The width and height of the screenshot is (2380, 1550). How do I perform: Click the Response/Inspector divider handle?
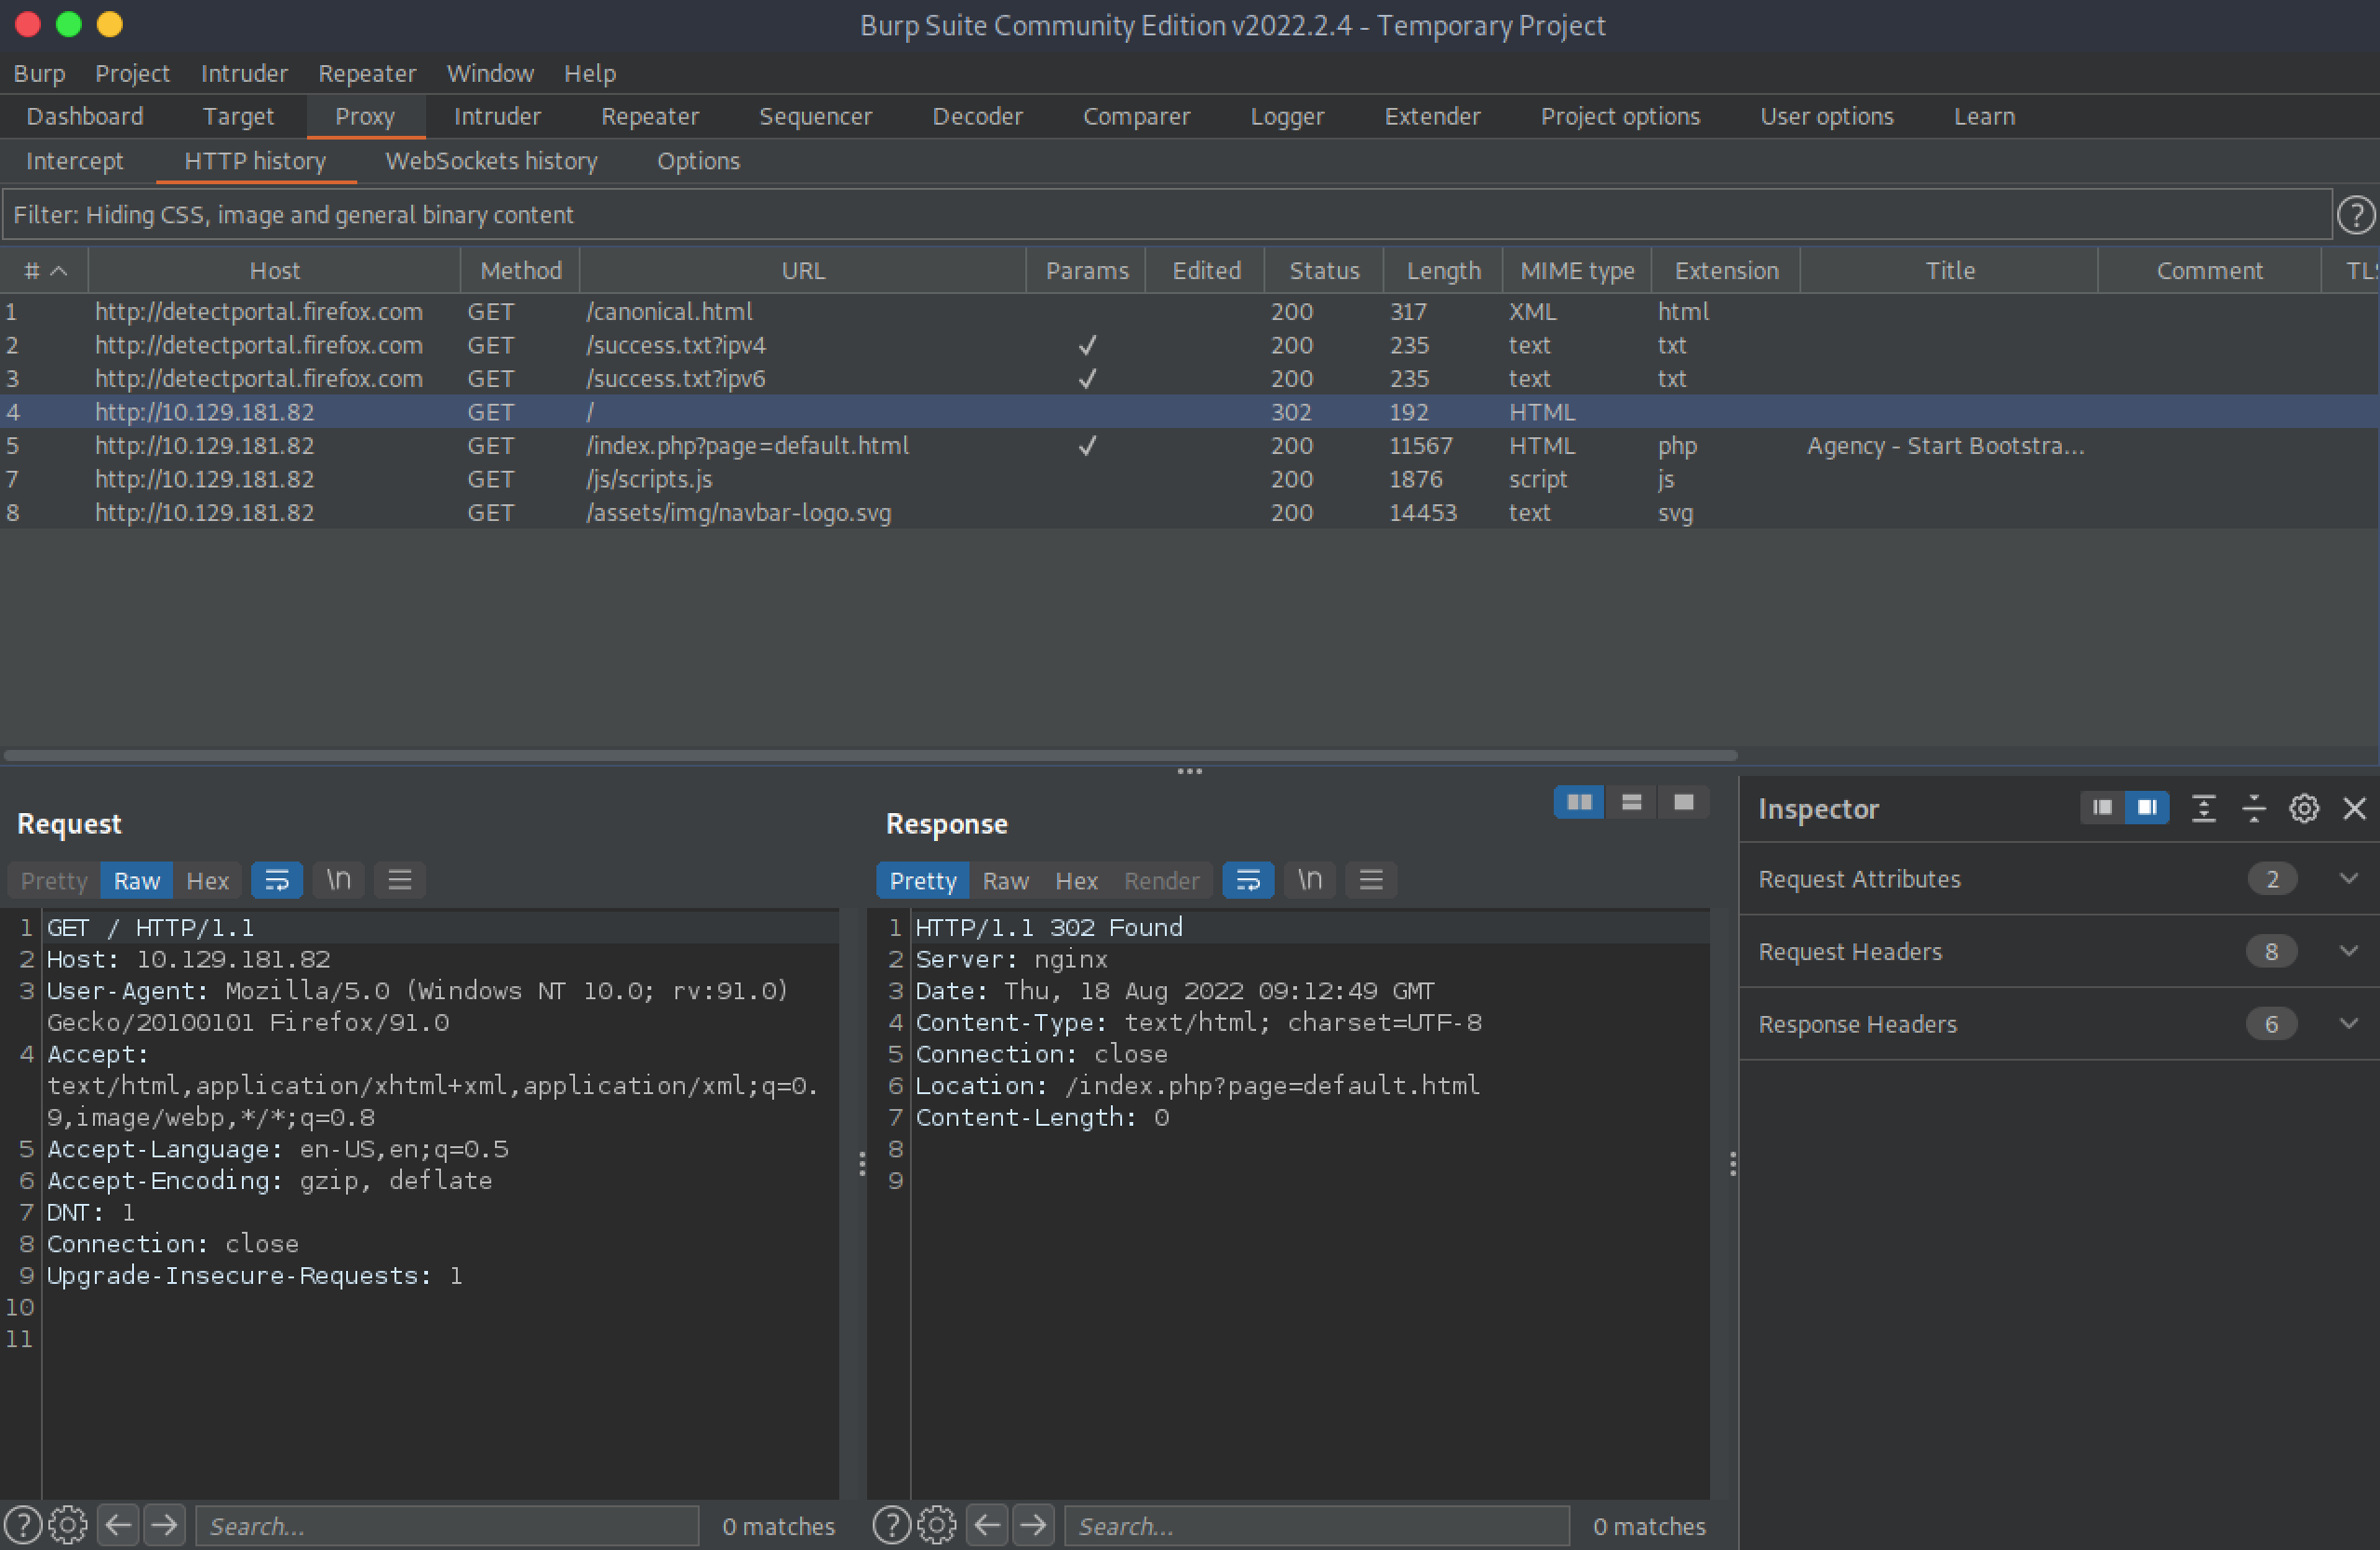(1732, 1163)
